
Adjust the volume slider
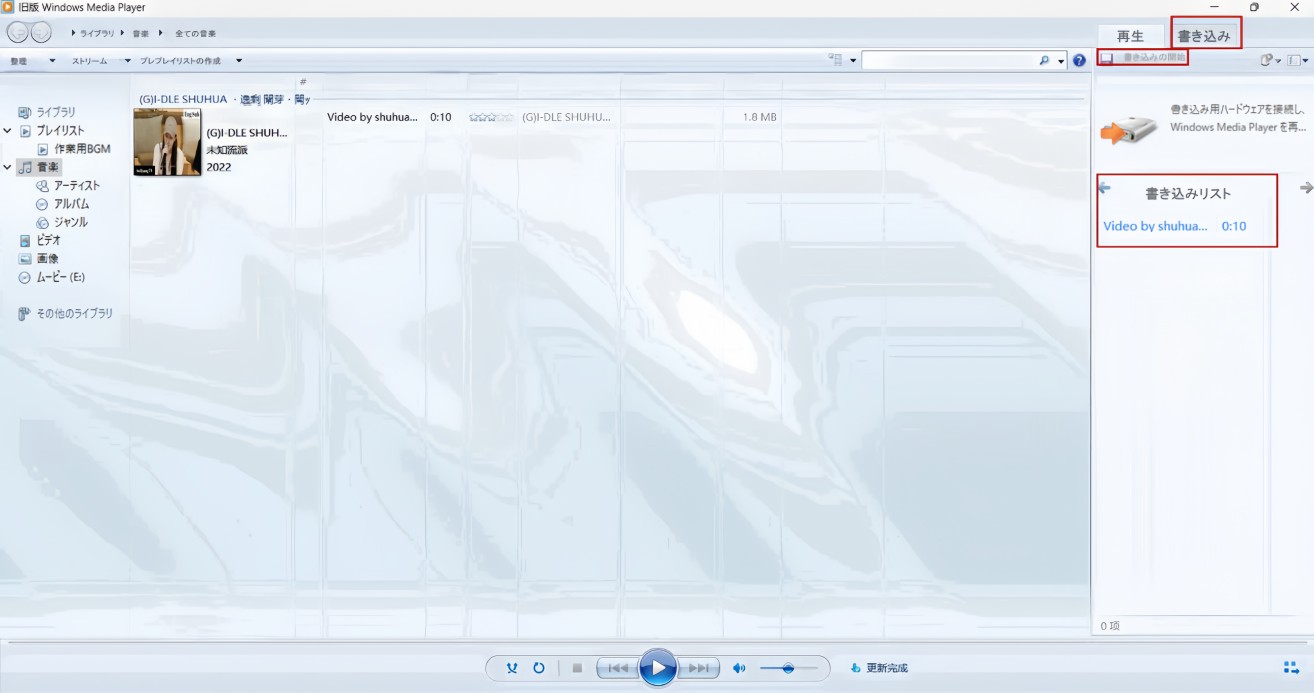click(x=788, y=668)
